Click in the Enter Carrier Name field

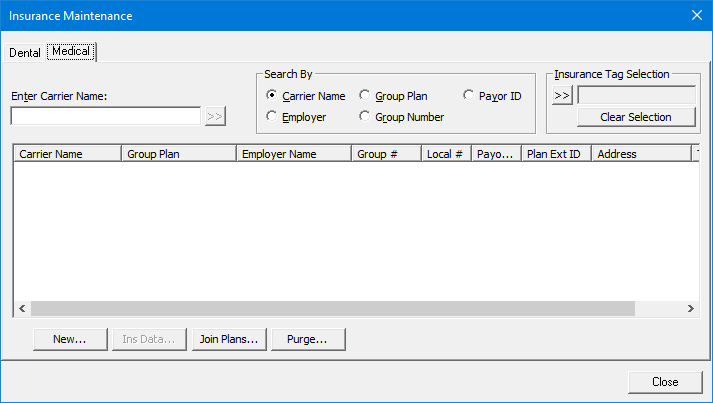[105, 116]
